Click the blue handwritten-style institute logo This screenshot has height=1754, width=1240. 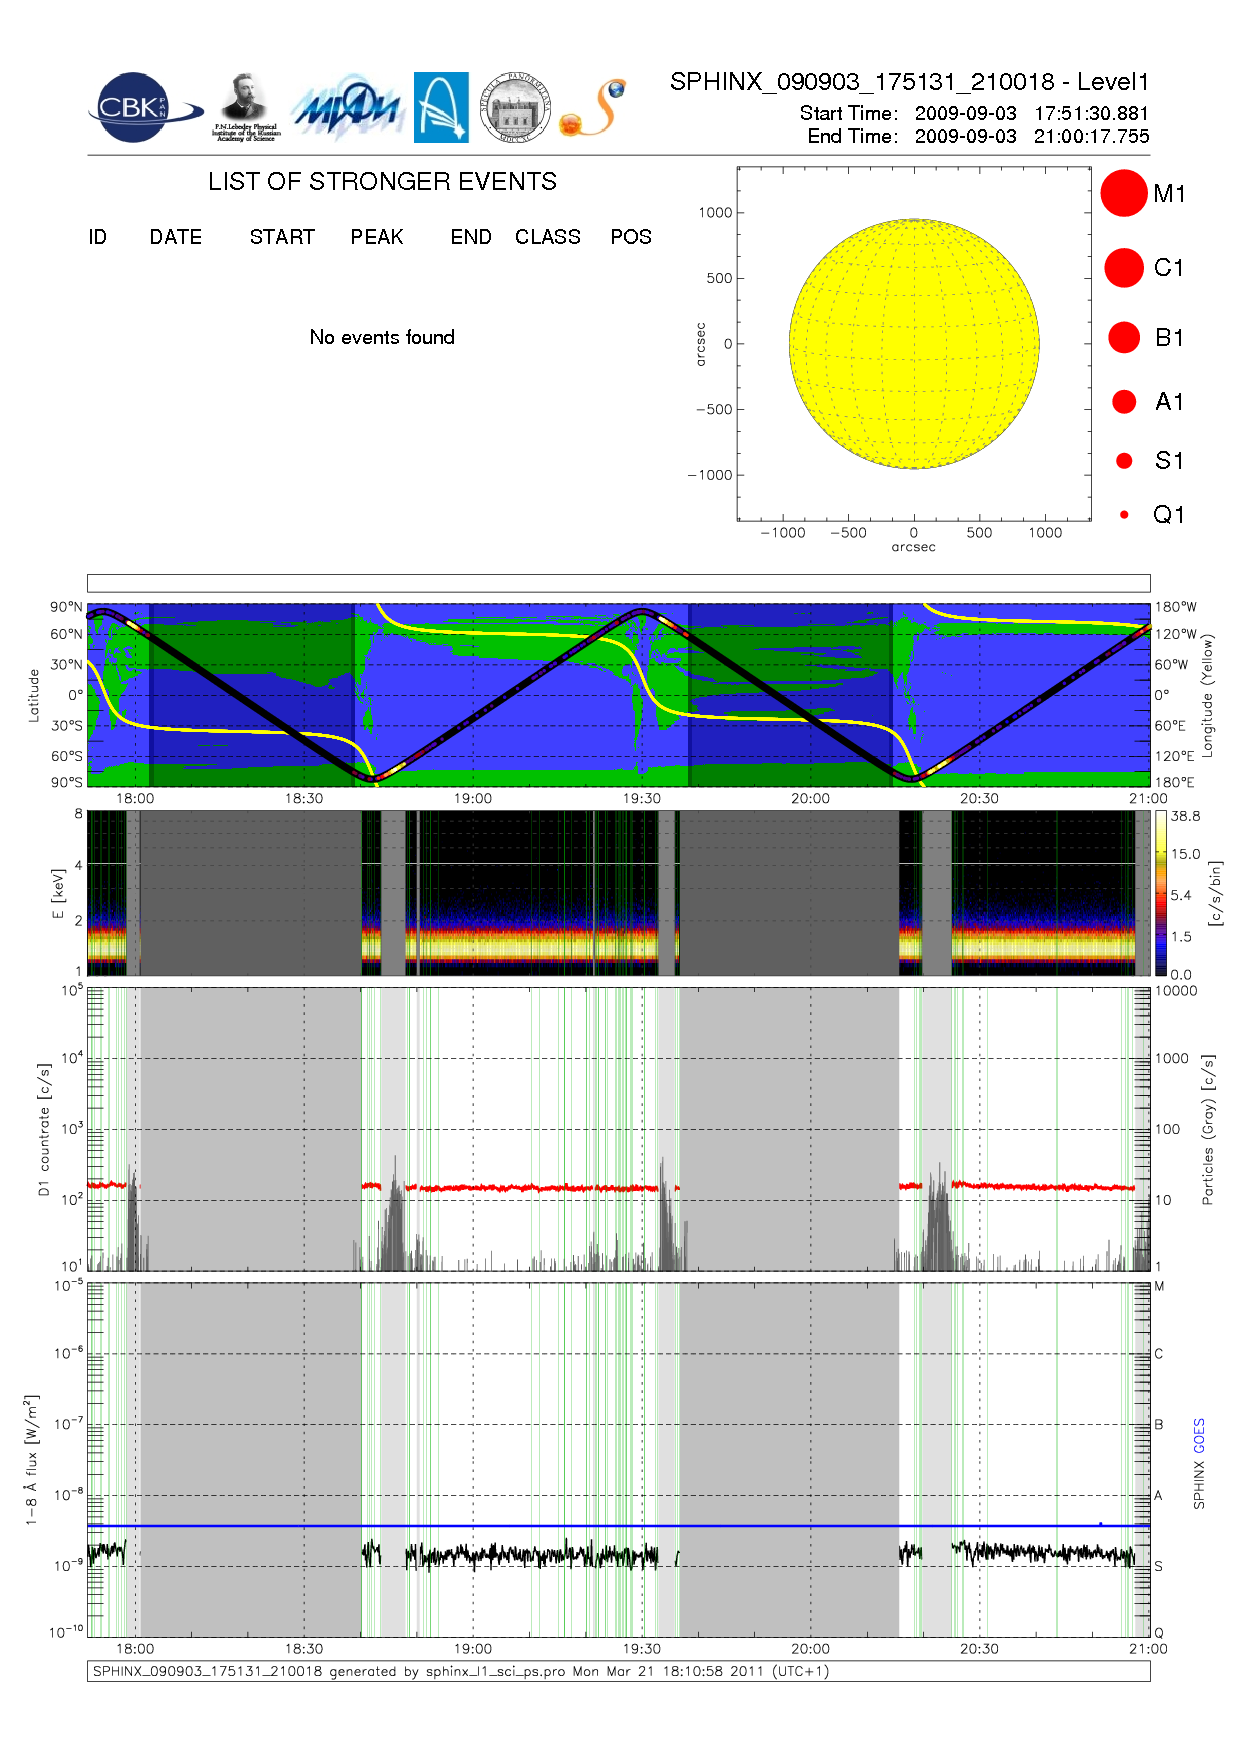(x=347, y=108)
